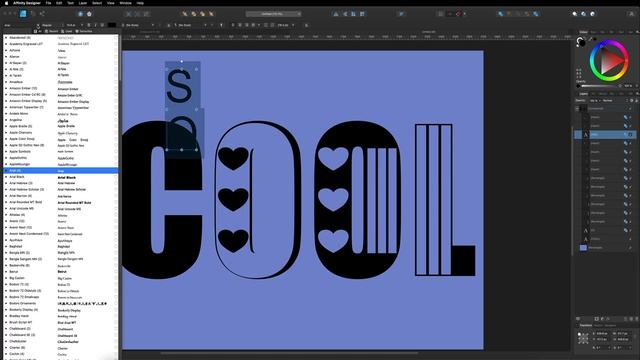Image resolution: width=640 pixels, height=360 pixels.
Task: Click the hue colour wheel
Action: 609,61
